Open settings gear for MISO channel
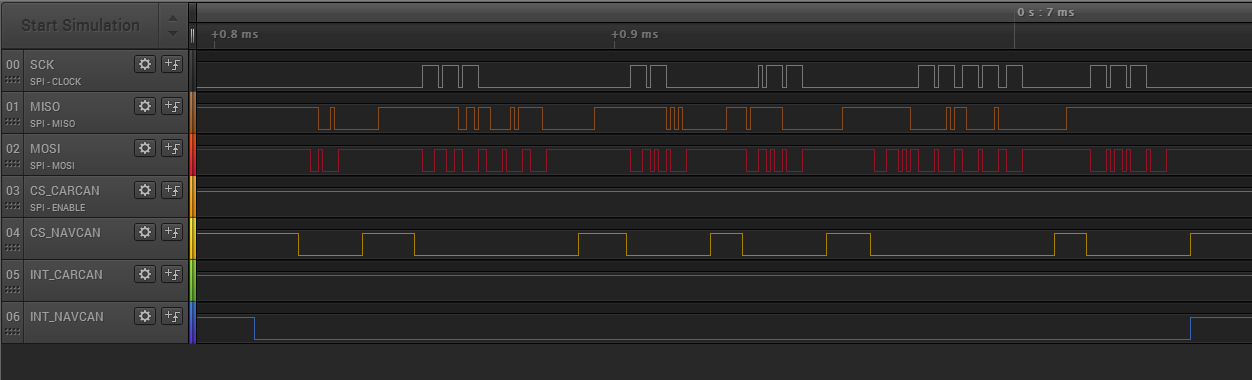Viewport: 1252px width, 380px height. pyautogui.click(x=146, y=106)
